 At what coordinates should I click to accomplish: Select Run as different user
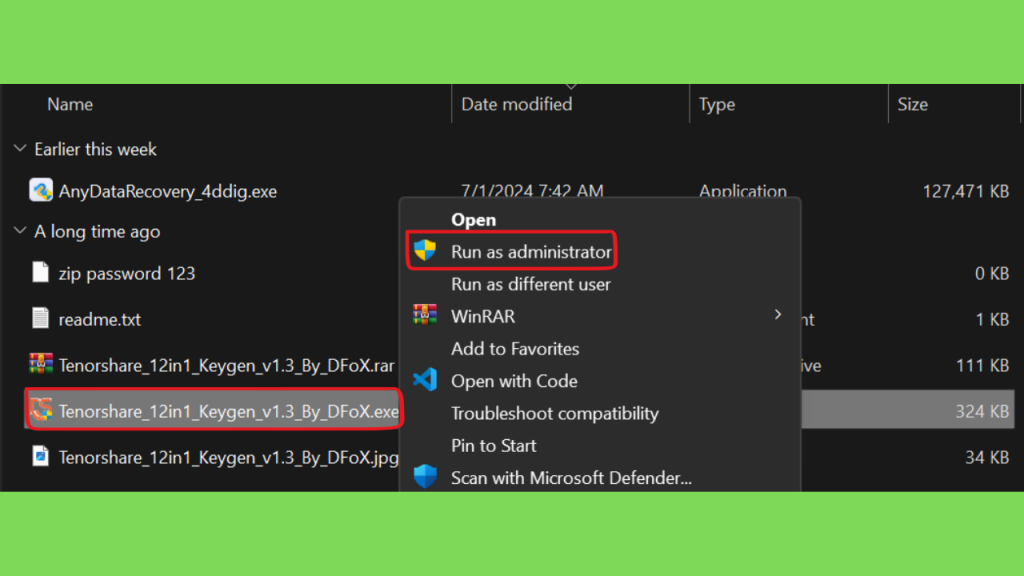click(531, 284)
